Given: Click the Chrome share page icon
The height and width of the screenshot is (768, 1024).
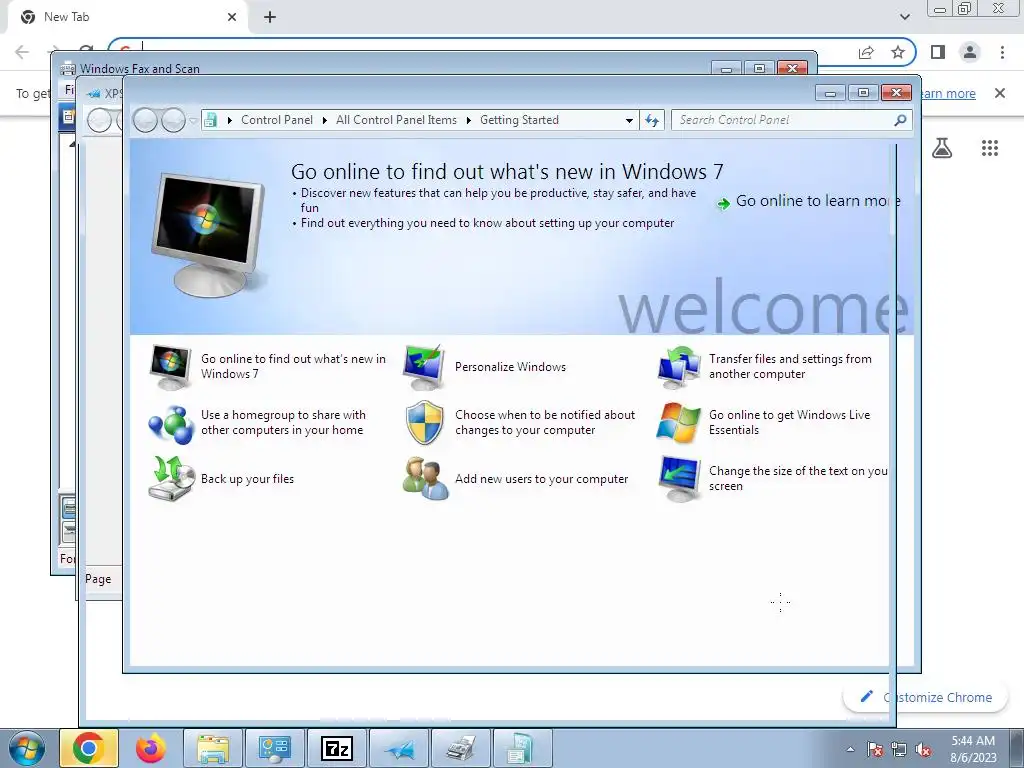Looking at the screenshot, I should pos(866,52).
